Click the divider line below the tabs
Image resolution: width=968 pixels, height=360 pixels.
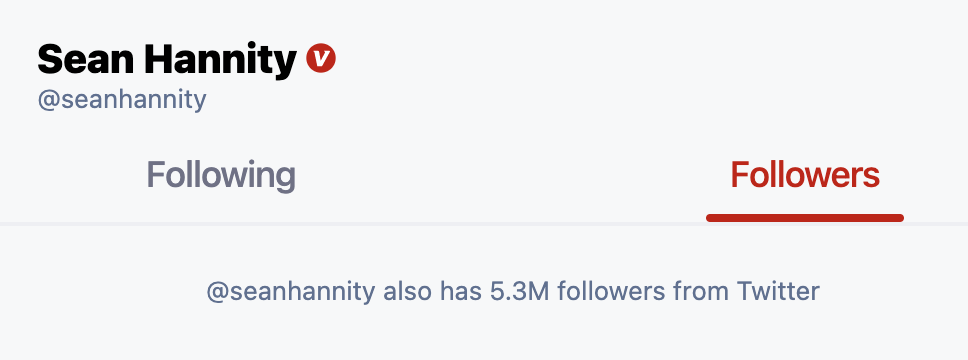(484, 224)
